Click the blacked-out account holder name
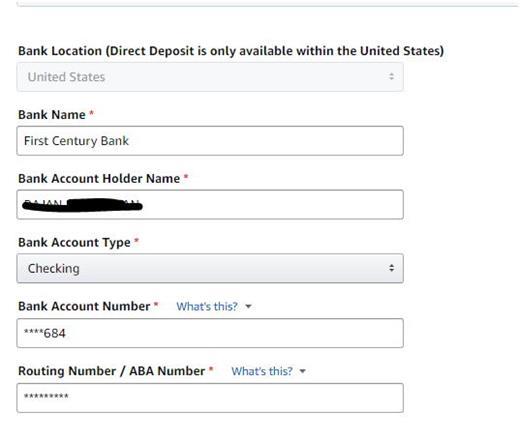 coord(82,205)
